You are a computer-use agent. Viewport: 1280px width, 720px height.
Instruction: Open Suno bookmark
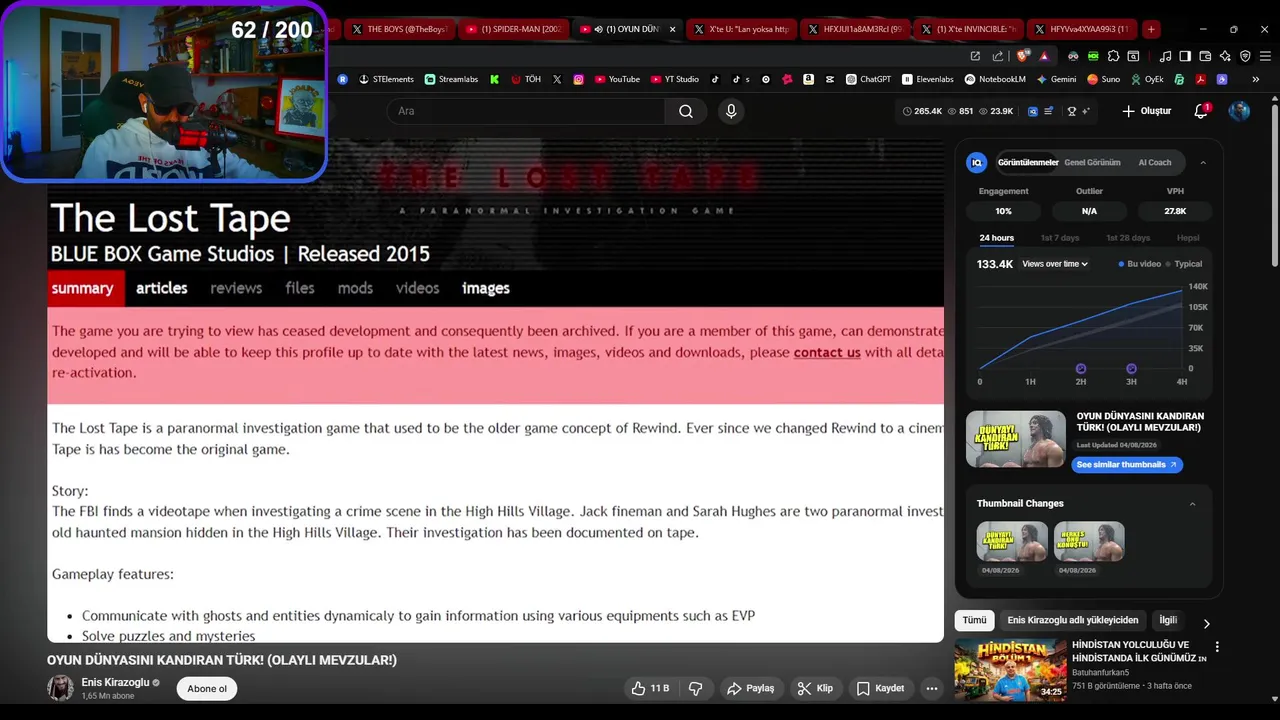pos(1103,79)
